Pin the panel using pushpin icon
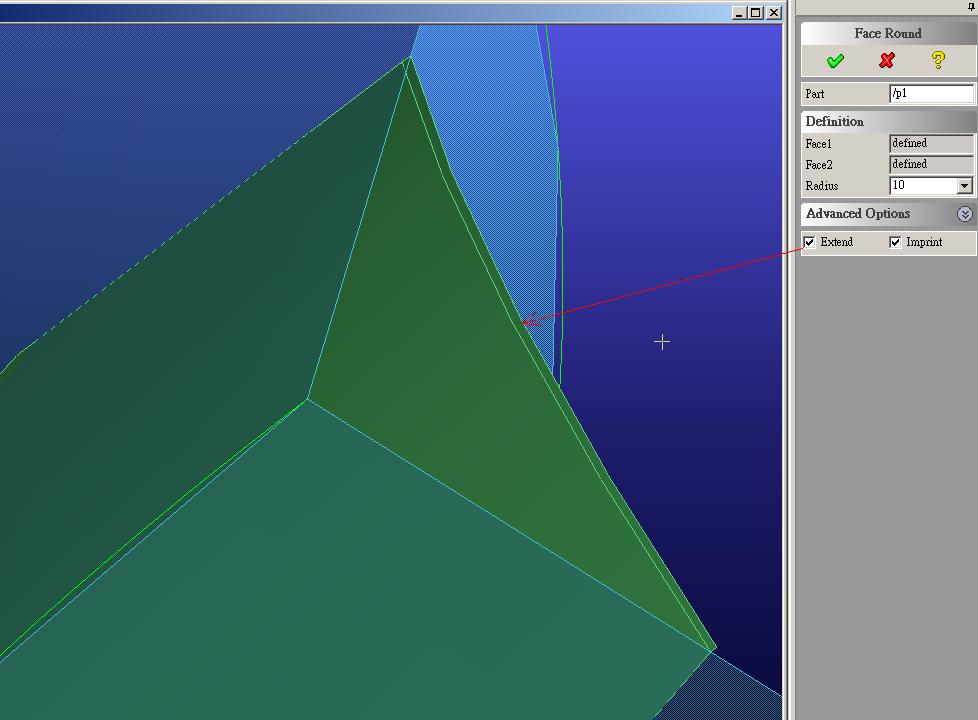Viewport: 978px width, 720px height. pos(971,7)
